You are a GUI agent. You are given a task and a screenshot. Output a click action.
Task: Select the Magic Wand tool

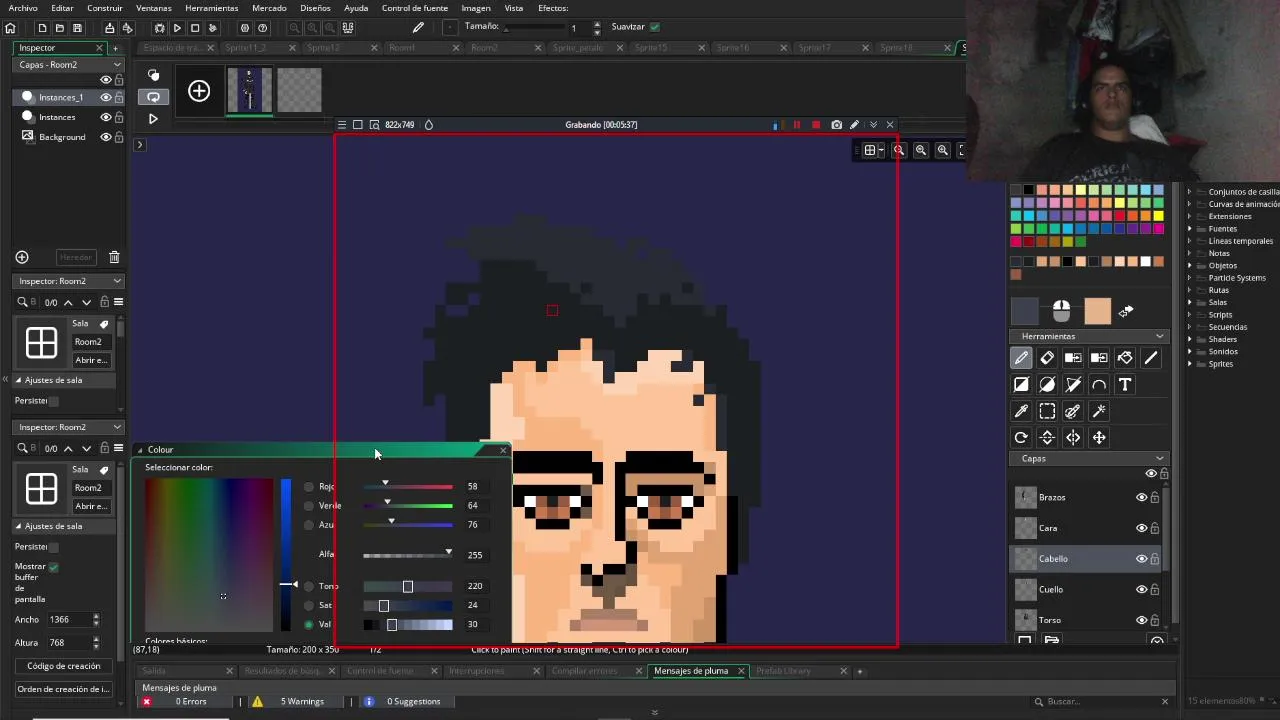click(x=1099, y=411)
